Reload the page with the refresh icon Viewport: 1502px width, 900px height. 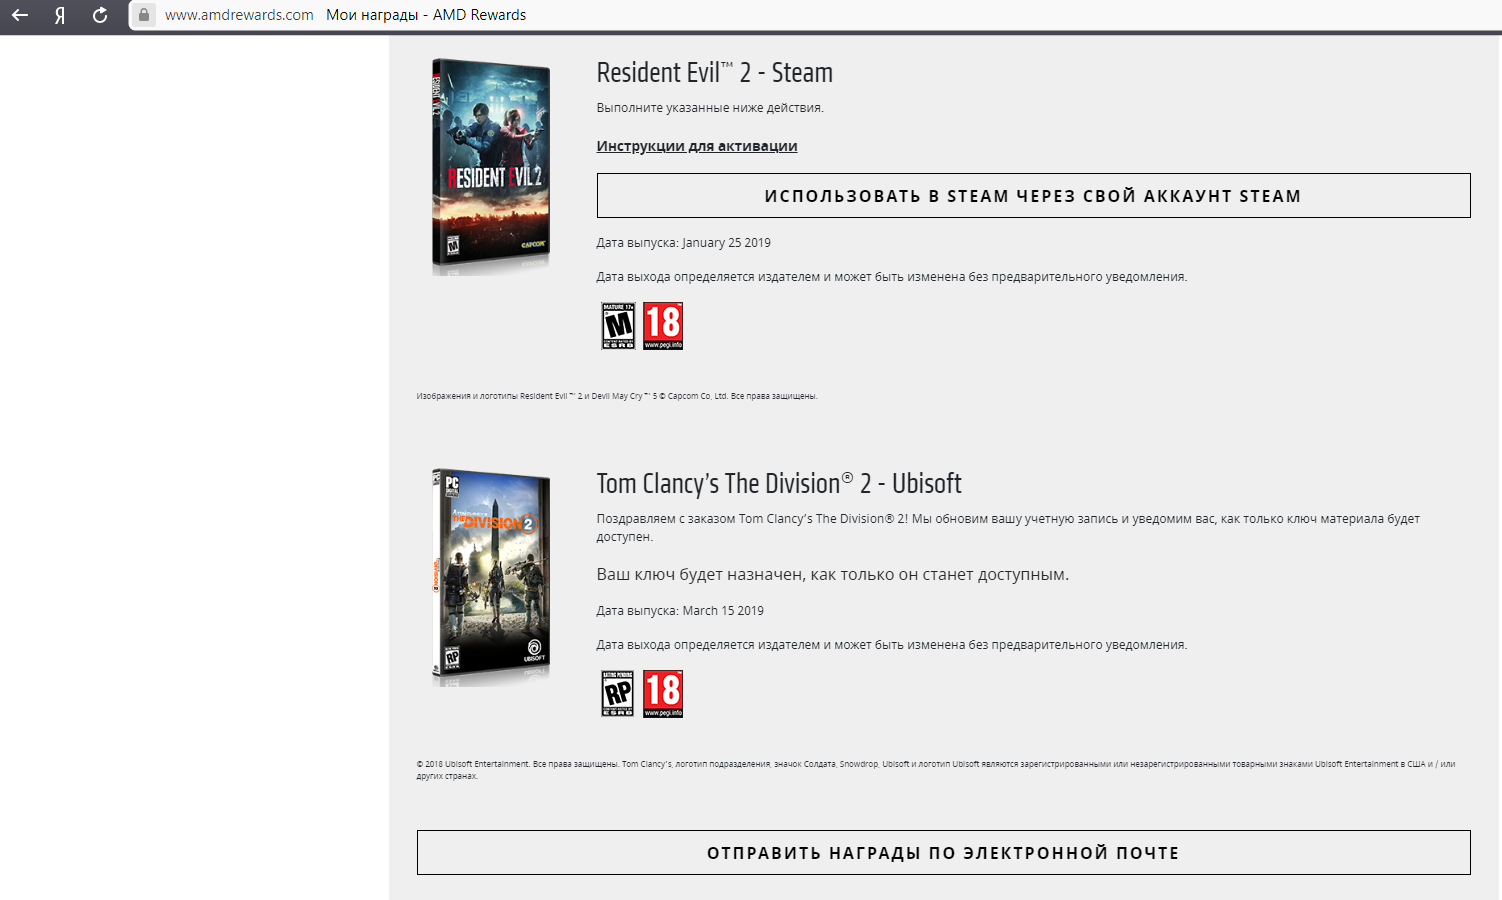coord(100,15)
